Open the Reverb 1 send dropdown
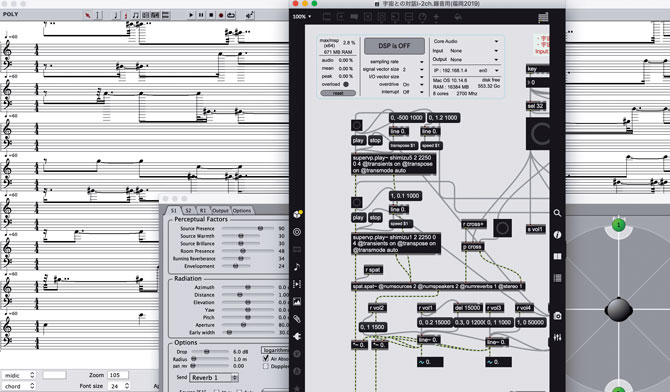Image resolution: width=670 pixels, height=392 pixels. click(214, 378)
